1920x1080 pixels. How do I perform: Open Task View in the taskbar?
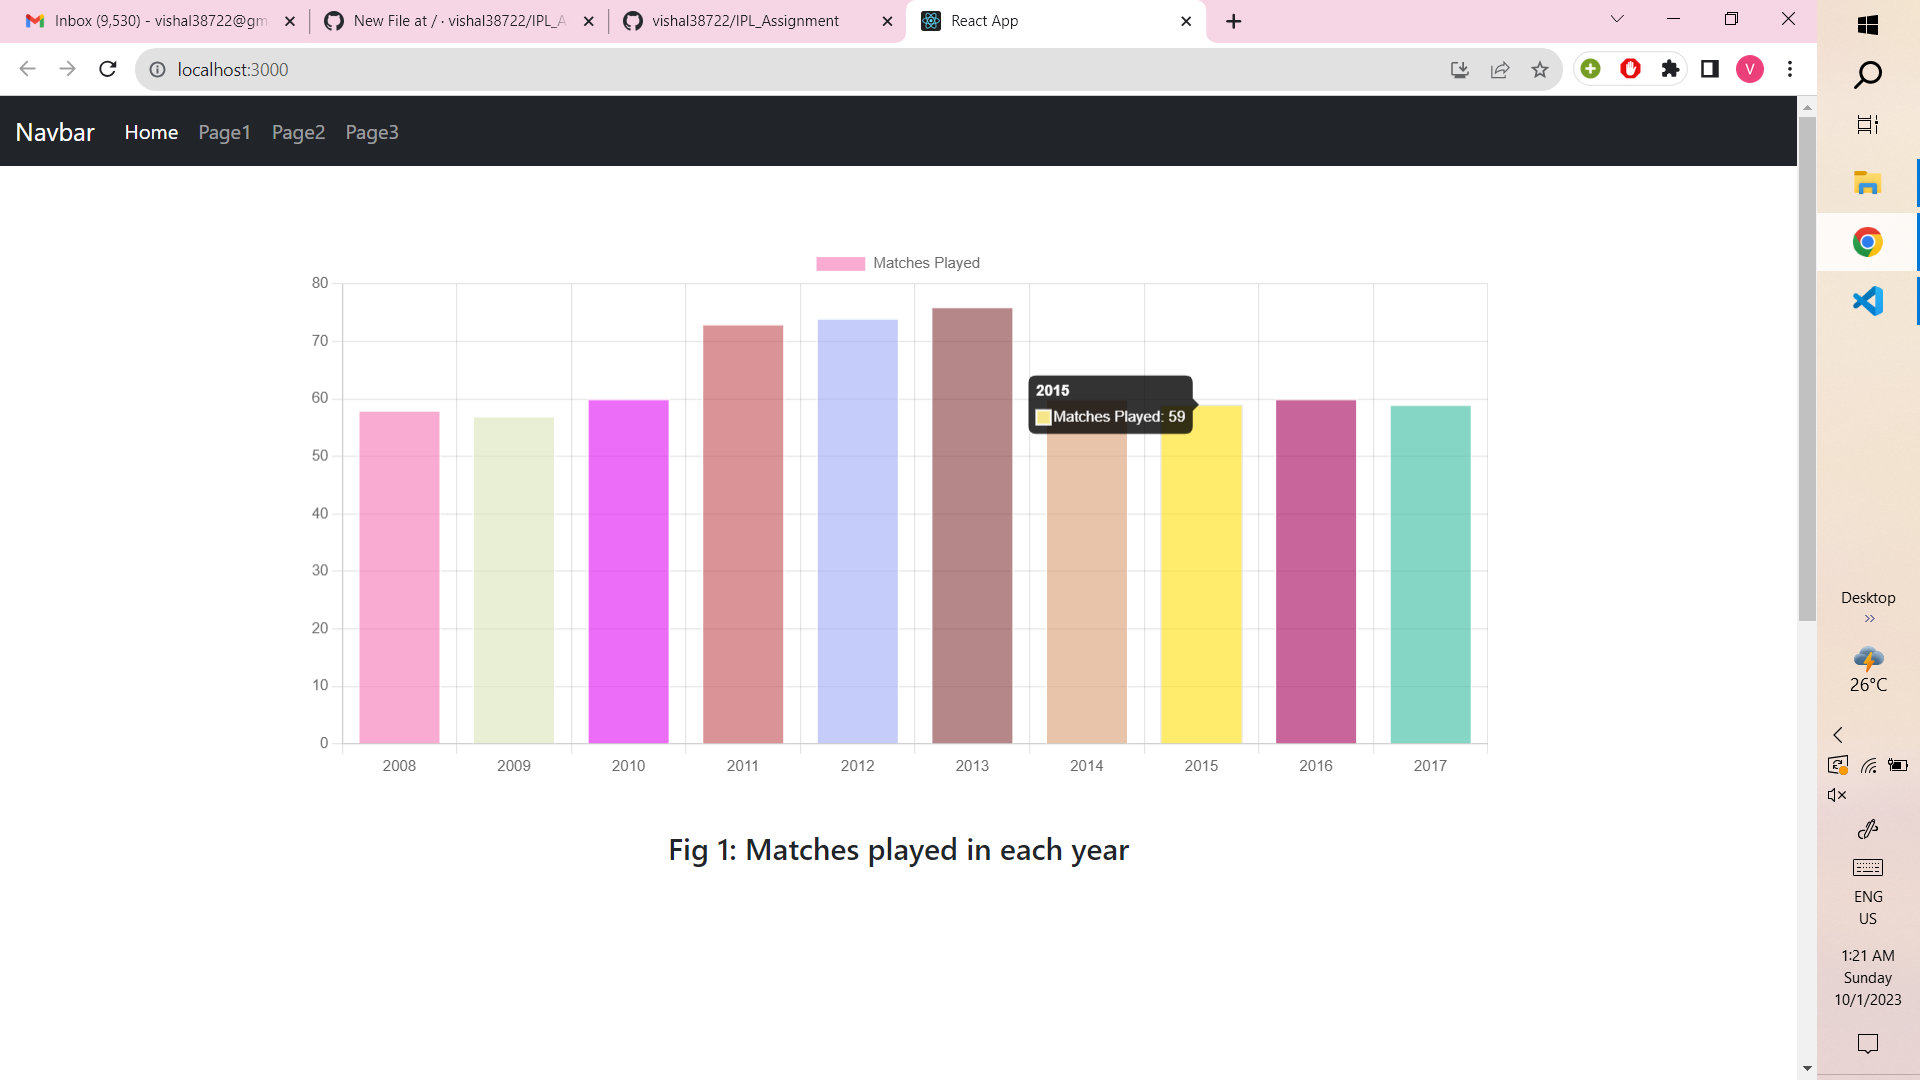1868,125
